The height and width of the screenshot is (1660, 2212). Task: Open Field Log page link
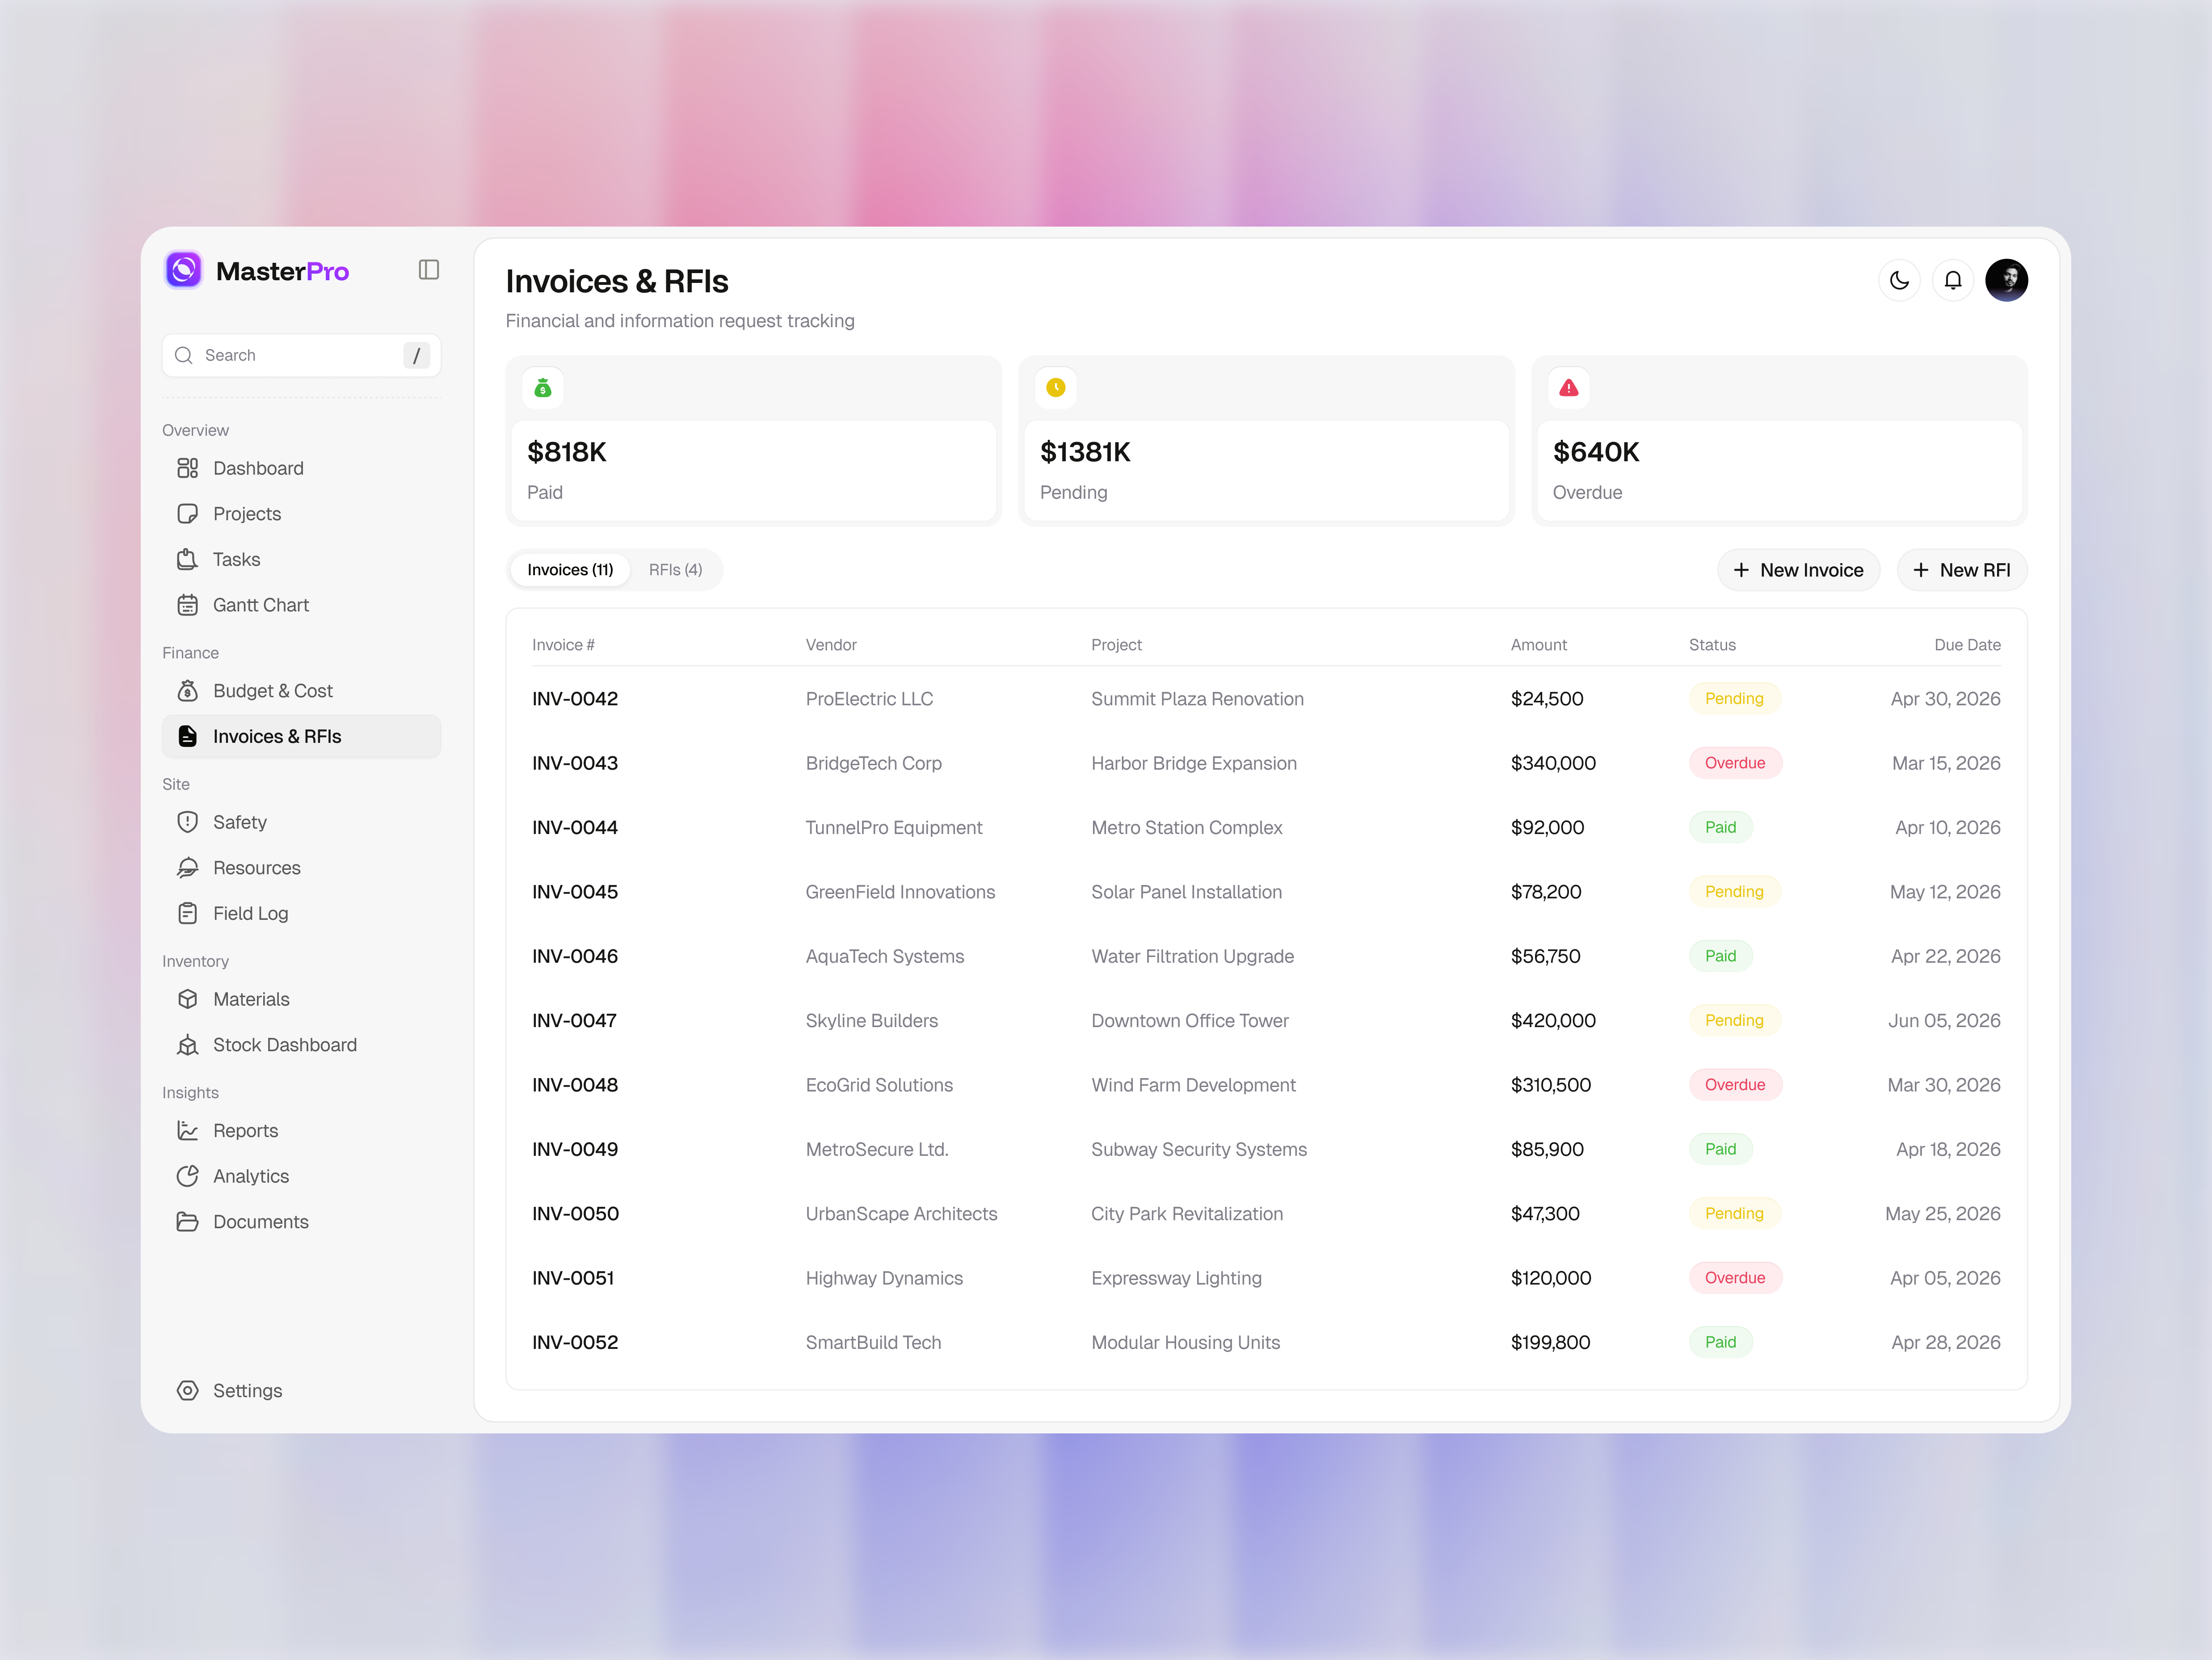(301, 913)
